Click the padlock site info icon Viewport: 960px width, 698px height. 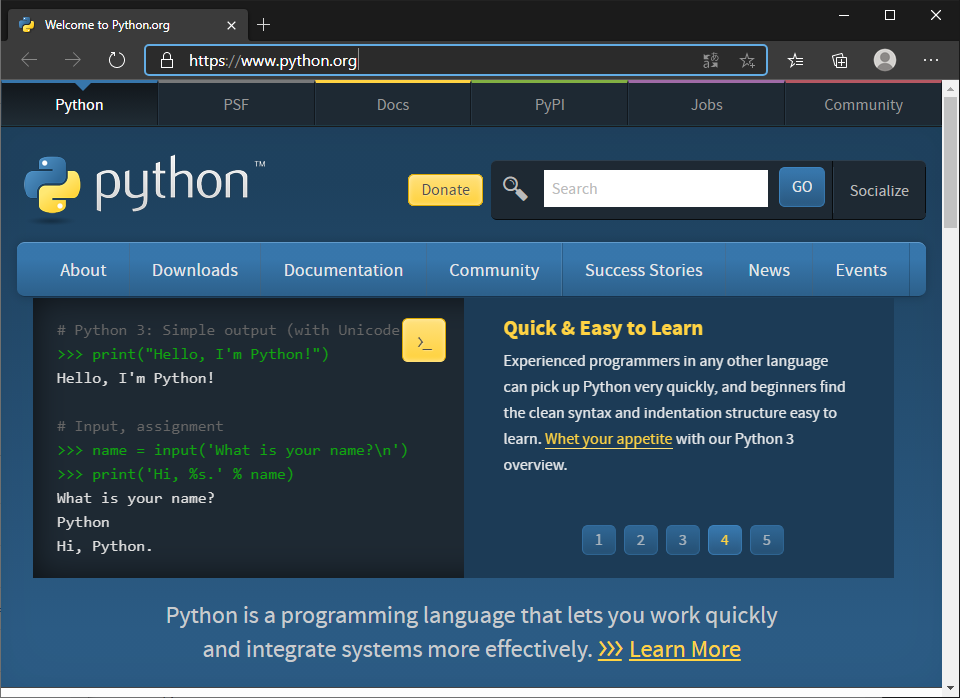click(167, 60)
